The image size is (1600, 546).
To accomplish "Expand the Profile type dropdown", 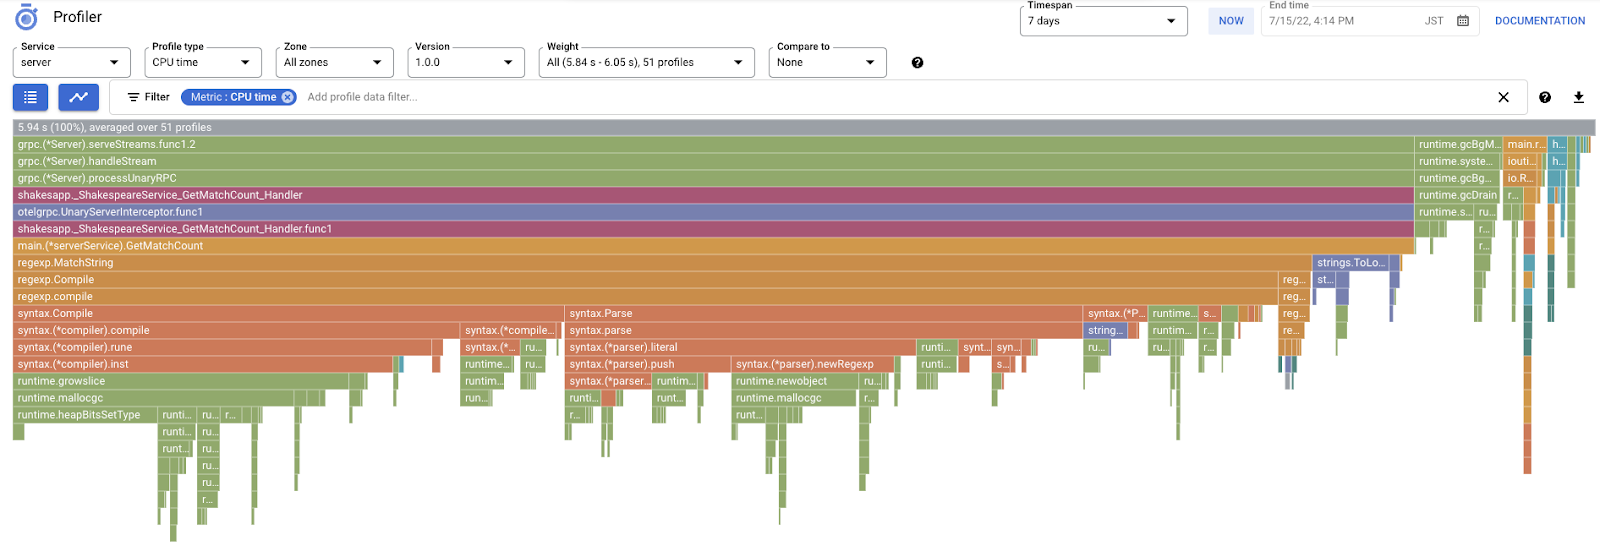I will point(202,62).
